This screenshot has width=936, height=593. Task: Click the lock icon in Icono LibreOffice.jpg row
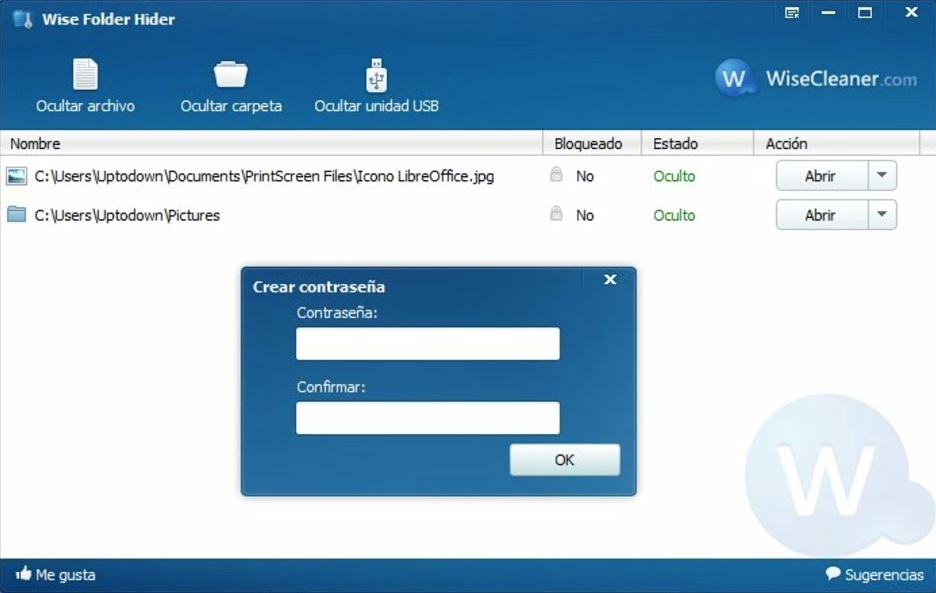coord(556,174)
